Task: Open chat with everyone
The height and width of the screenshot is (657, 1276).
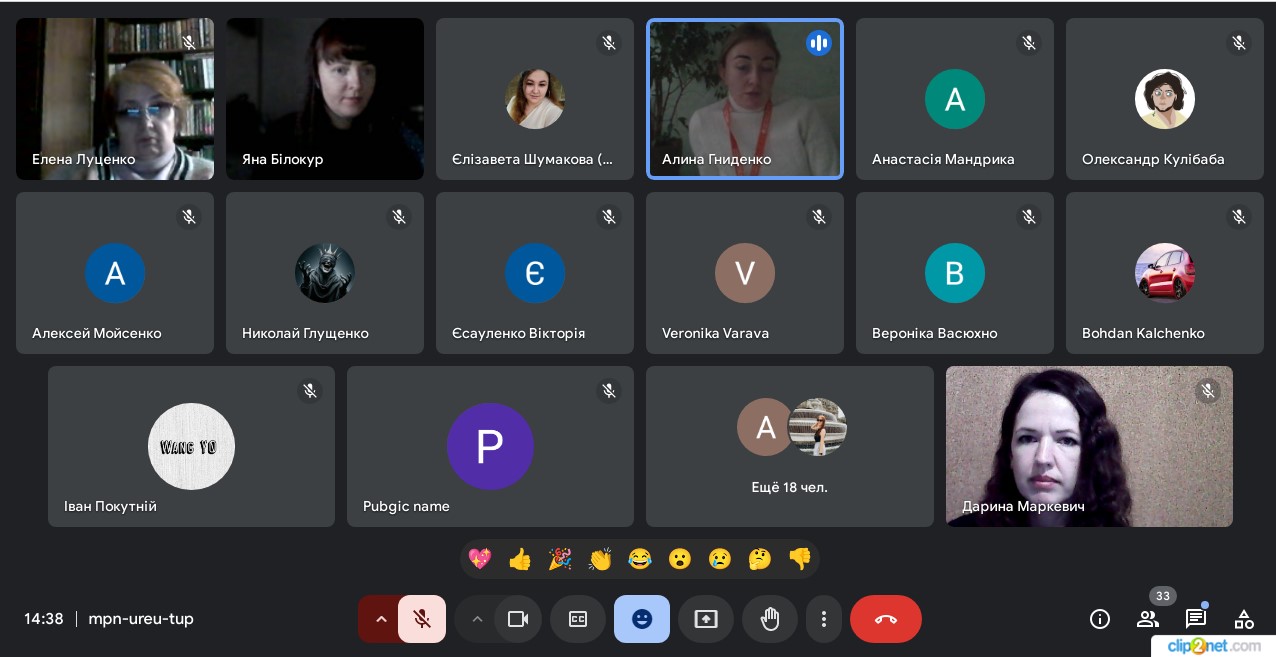Action: [1196, 619]
